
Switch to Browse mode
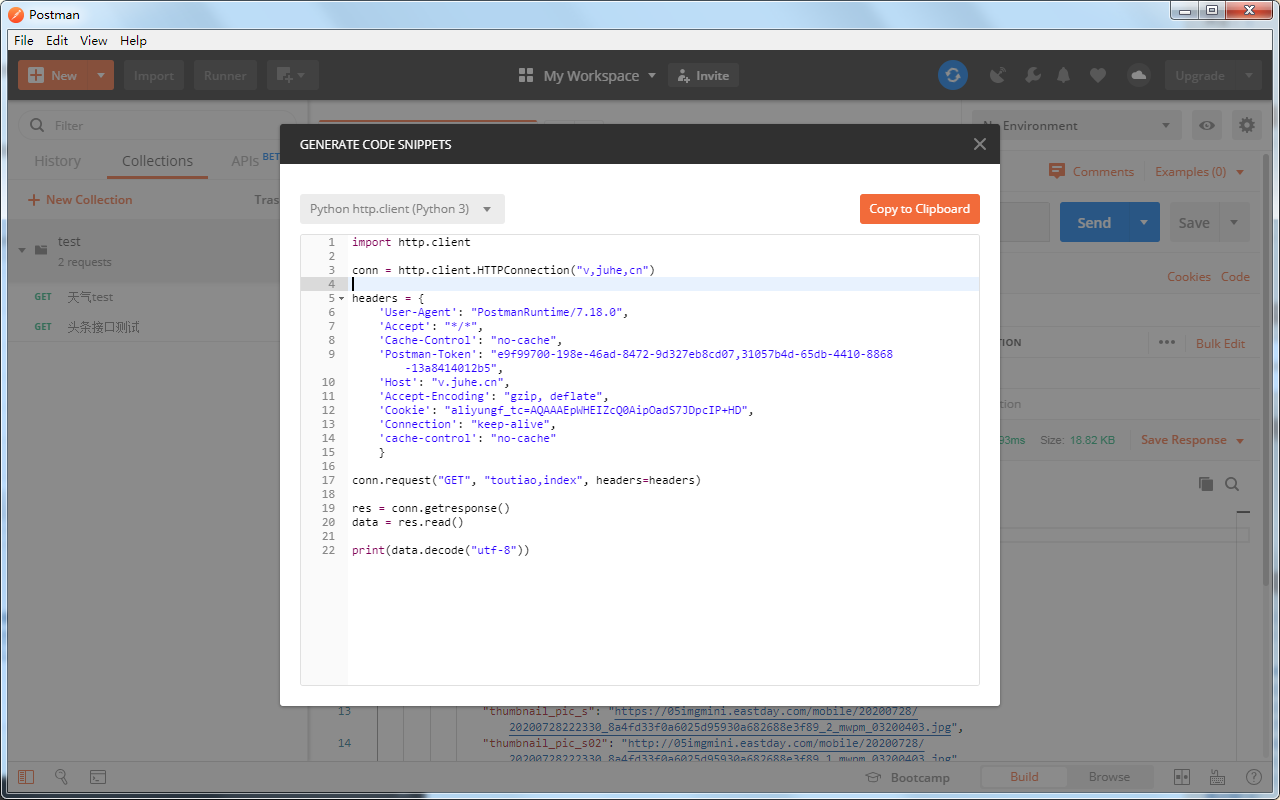(1109, 777)
